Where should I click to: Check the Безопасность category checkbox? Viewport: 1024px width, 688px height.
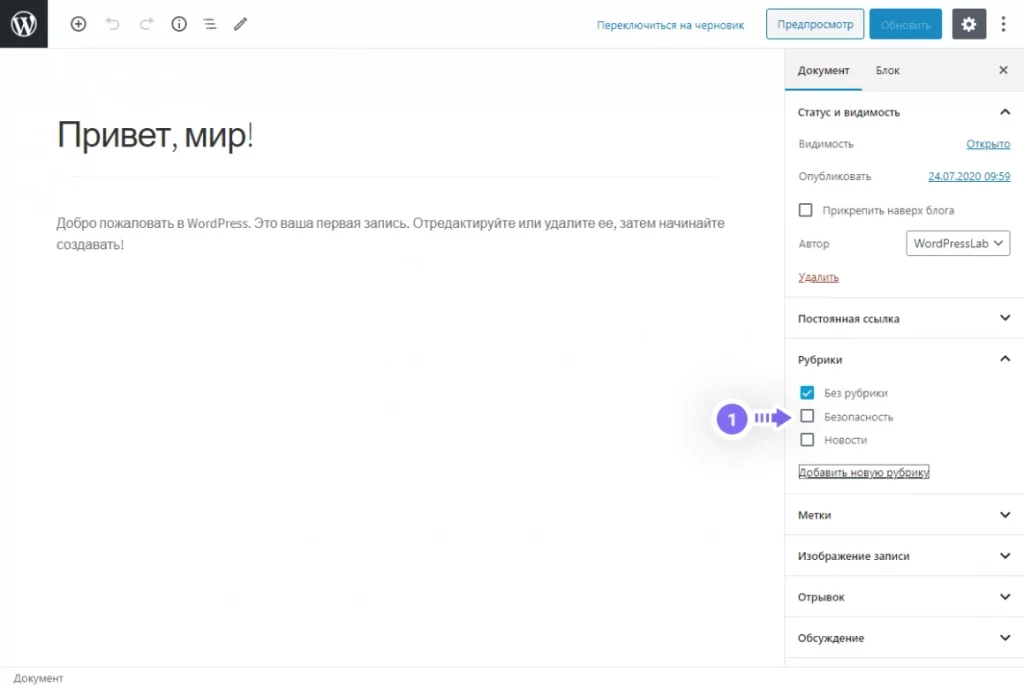pos(806,416)
